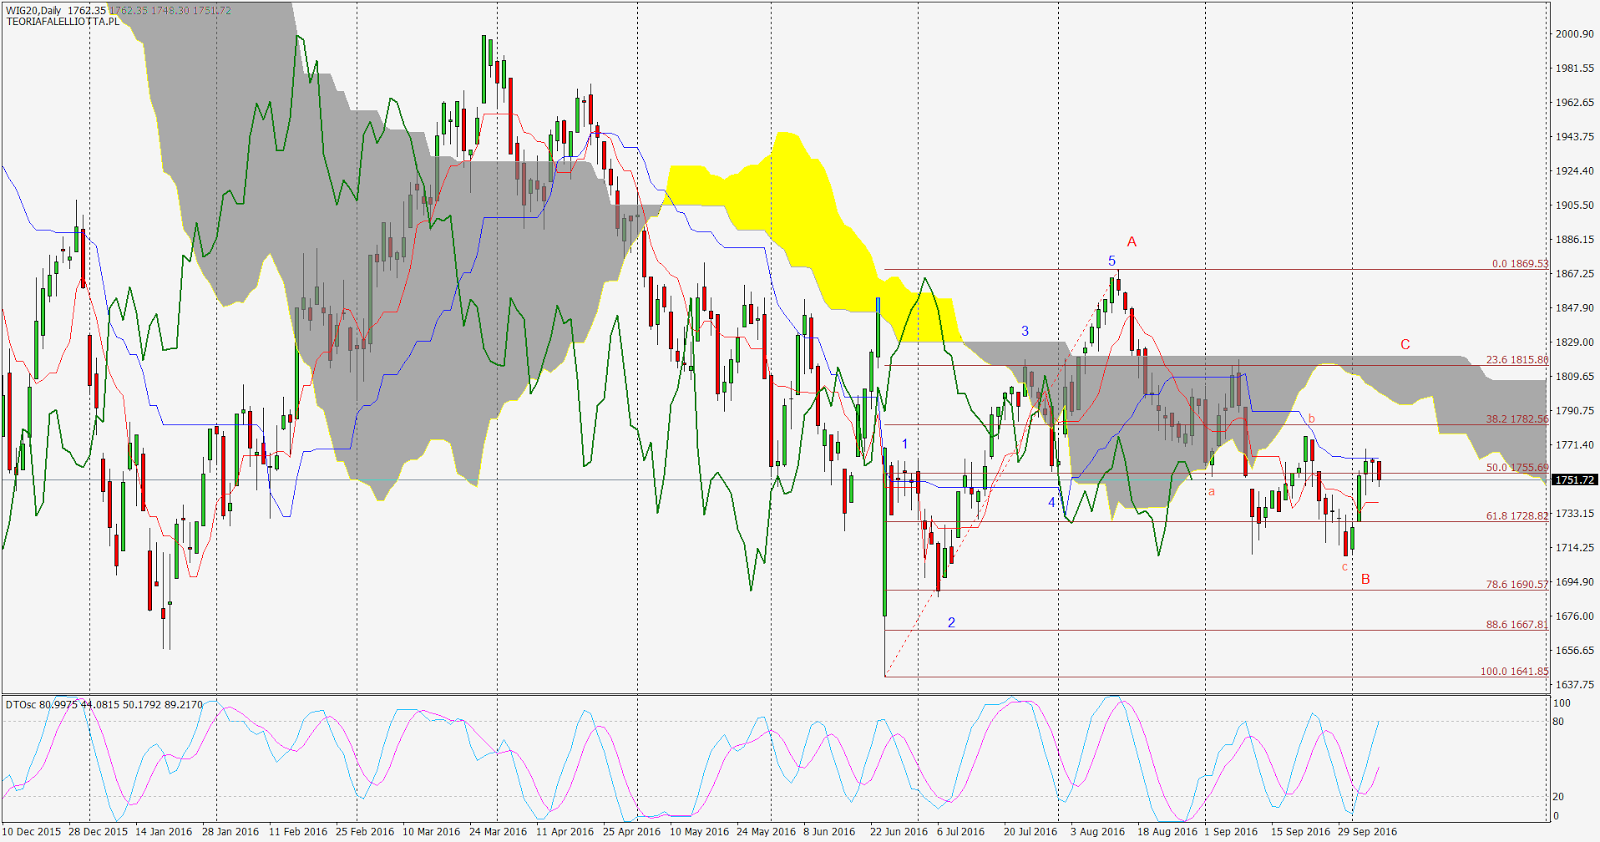Image resolution: width=1600 pixels, height=842 pixels.
Task: Click red wave label C
Action: pos(1405,344)
